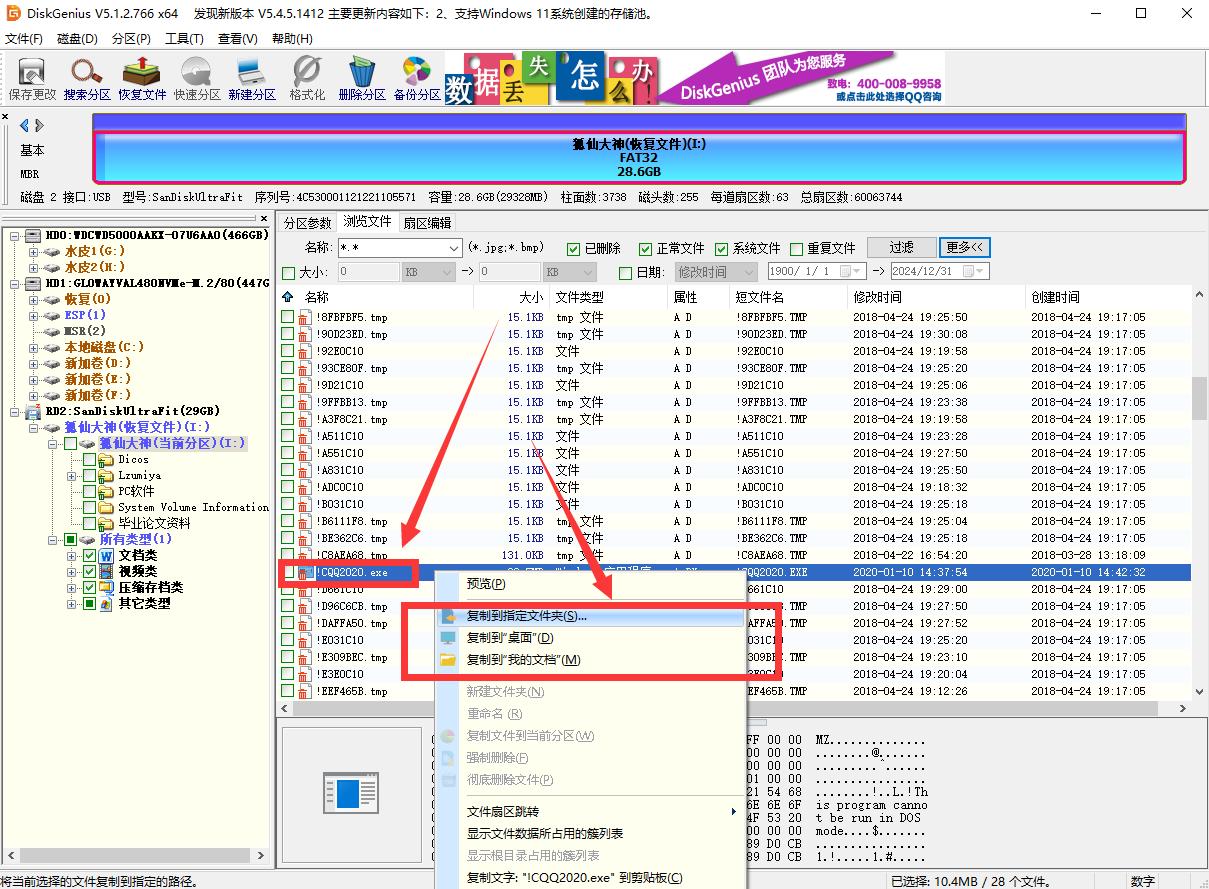Click the 快速分区 (Quick Partition) icon

(197, 77)
